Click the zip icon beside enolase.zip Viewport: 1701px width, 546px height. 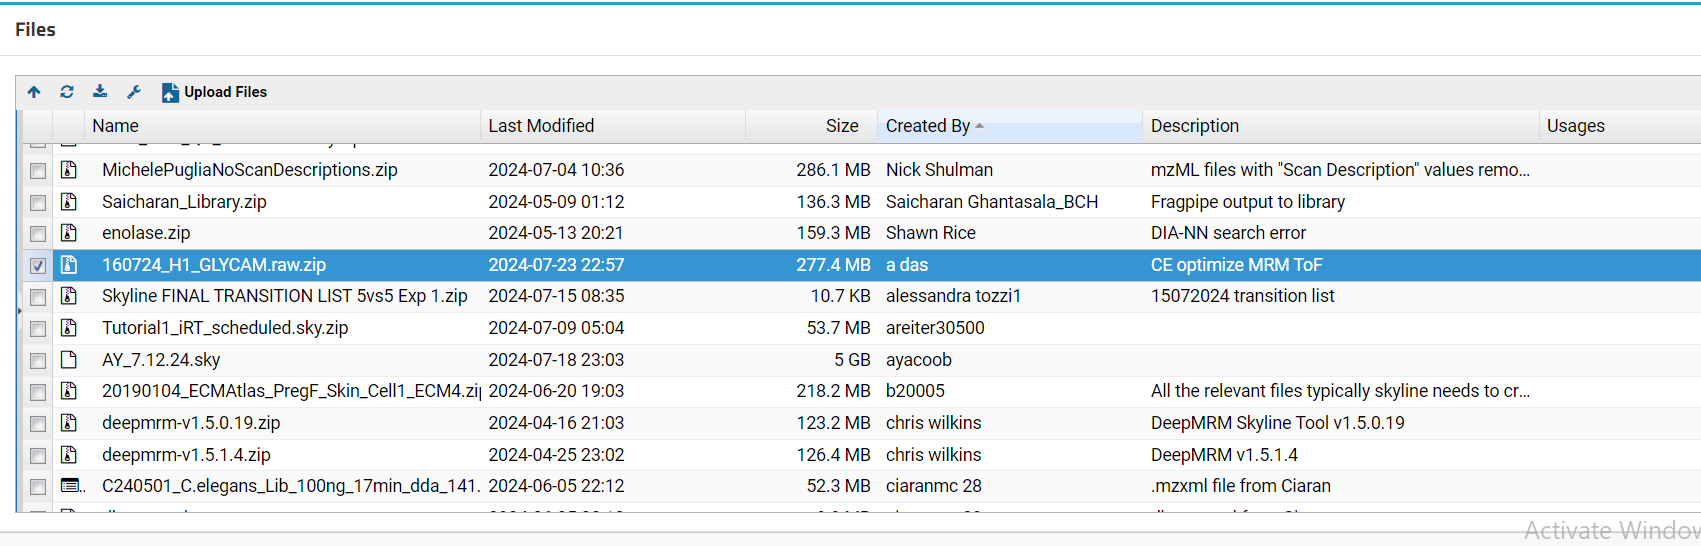[69, 233]
